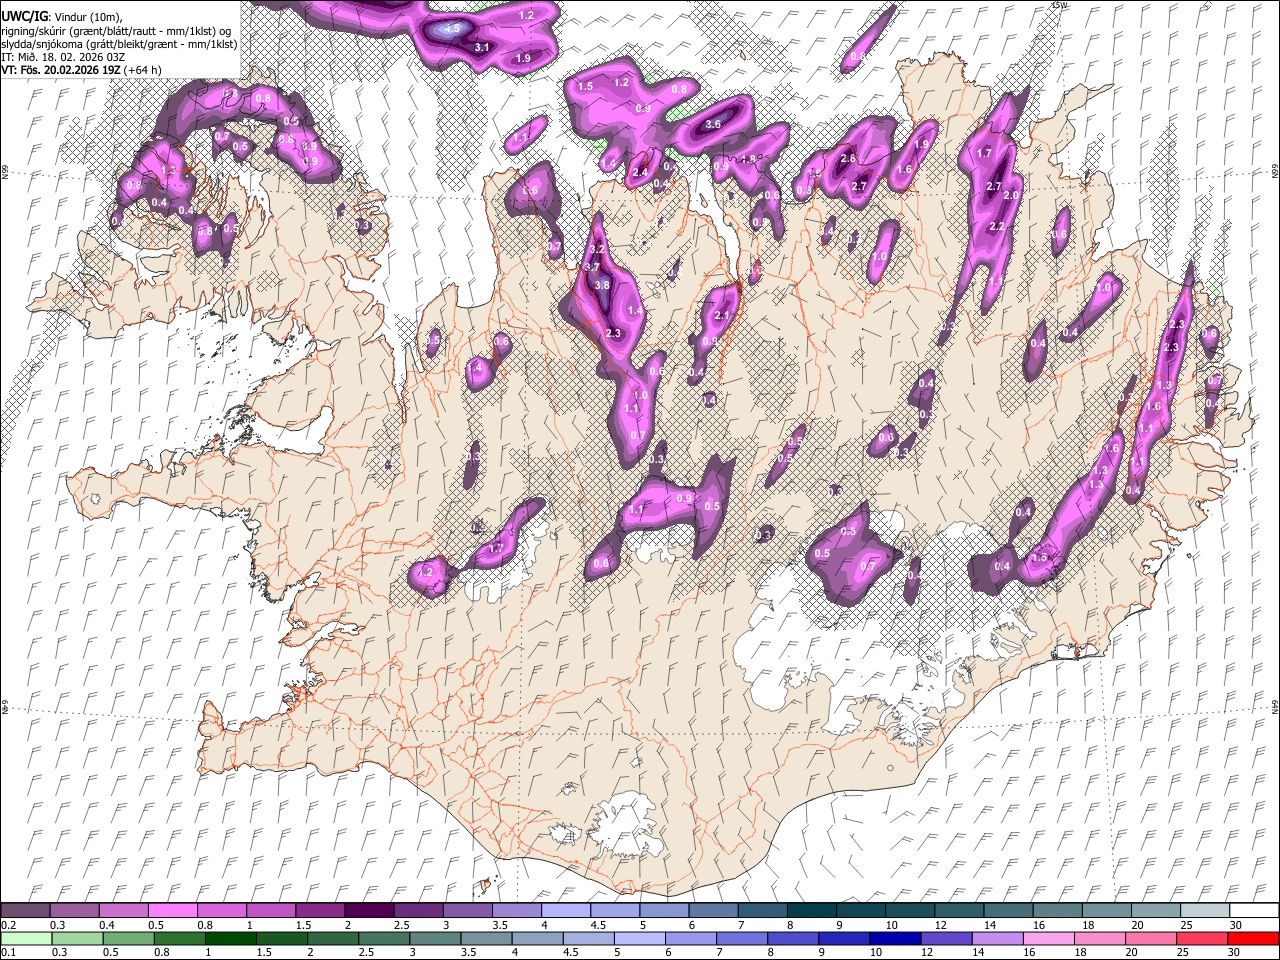The height and width of the screenshot is (960, 1280).
Task: Click the 66N latitude label on right edge
Action: pyautogui.click(x=1275, y=172)
